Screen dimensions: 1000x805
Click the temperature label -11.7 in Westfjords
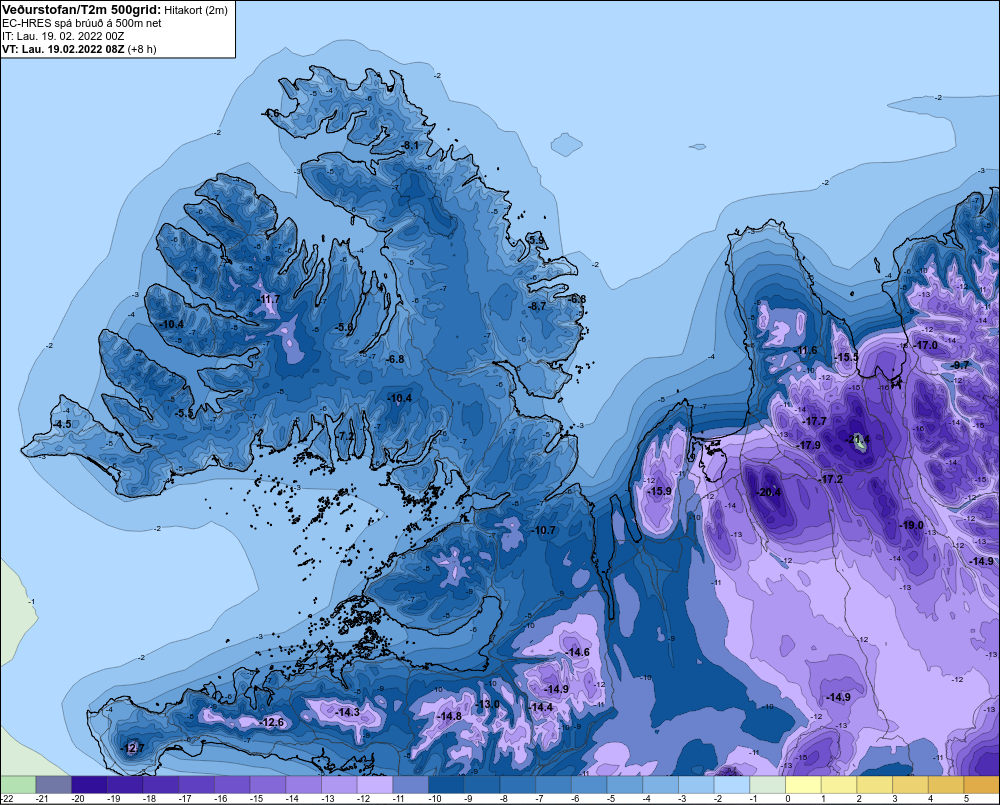pos(268,299)
